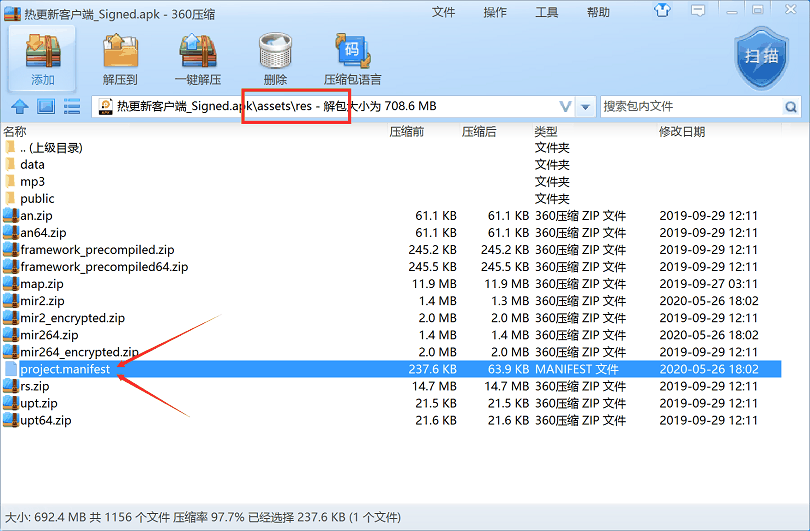Select framework_precompiled64.zip
This screenshot has height=531, width=810.
[104, 267]
